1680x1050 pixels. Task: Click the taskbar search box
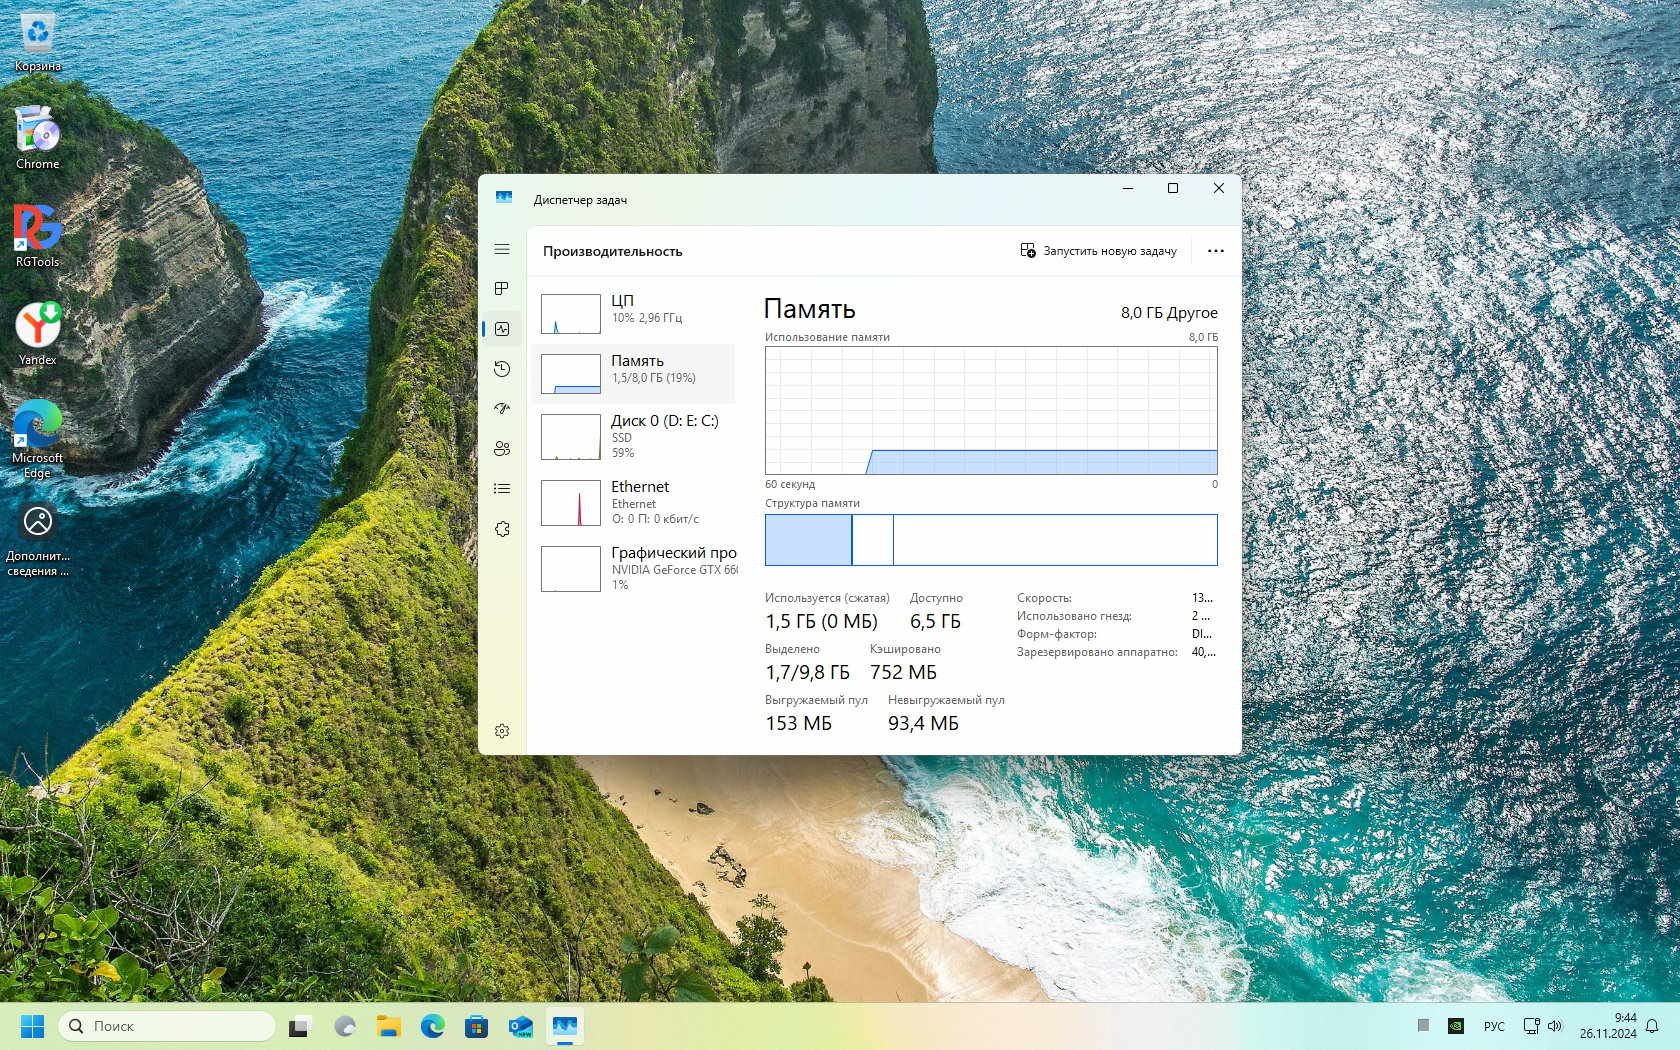[x=167, y=1026]
